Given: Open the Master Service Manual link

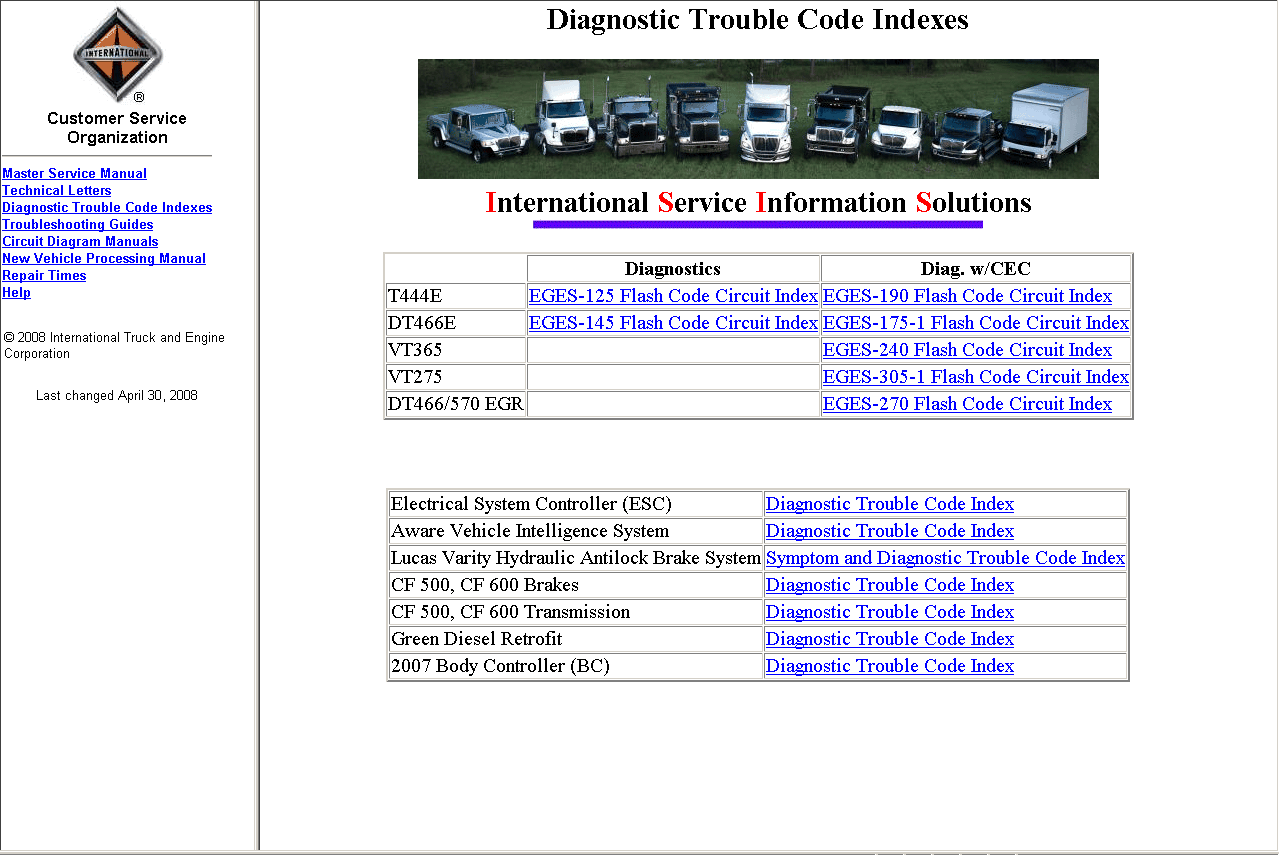Looking at the screenshot, I should tap(74, 174).
